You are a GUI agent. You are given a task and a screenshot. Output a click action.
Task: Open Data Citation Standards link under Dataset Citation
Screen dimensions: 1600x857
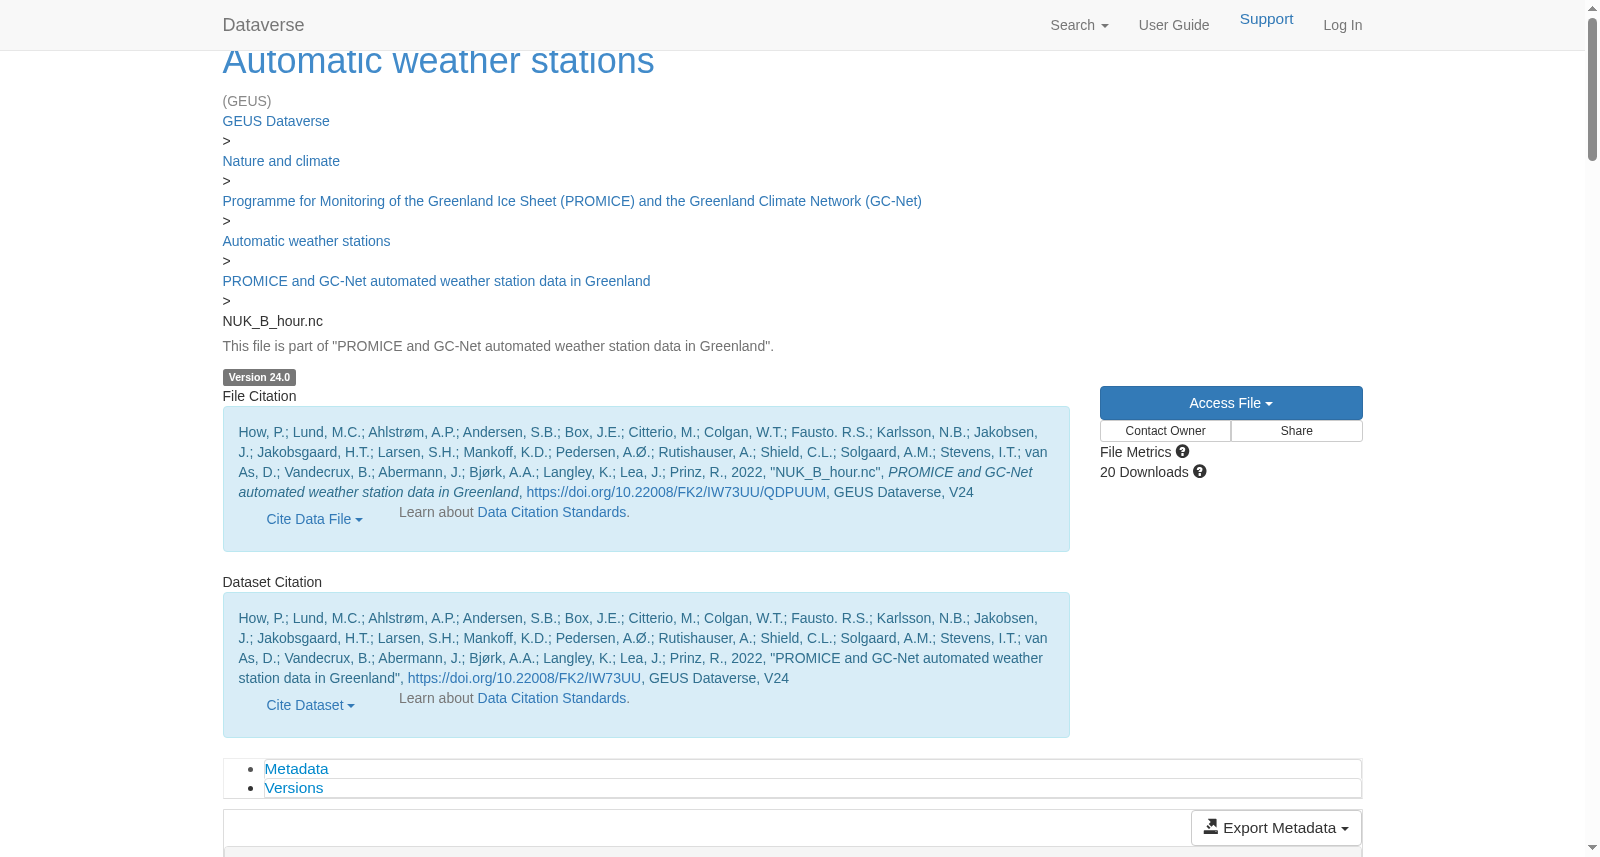click(552, 698)
